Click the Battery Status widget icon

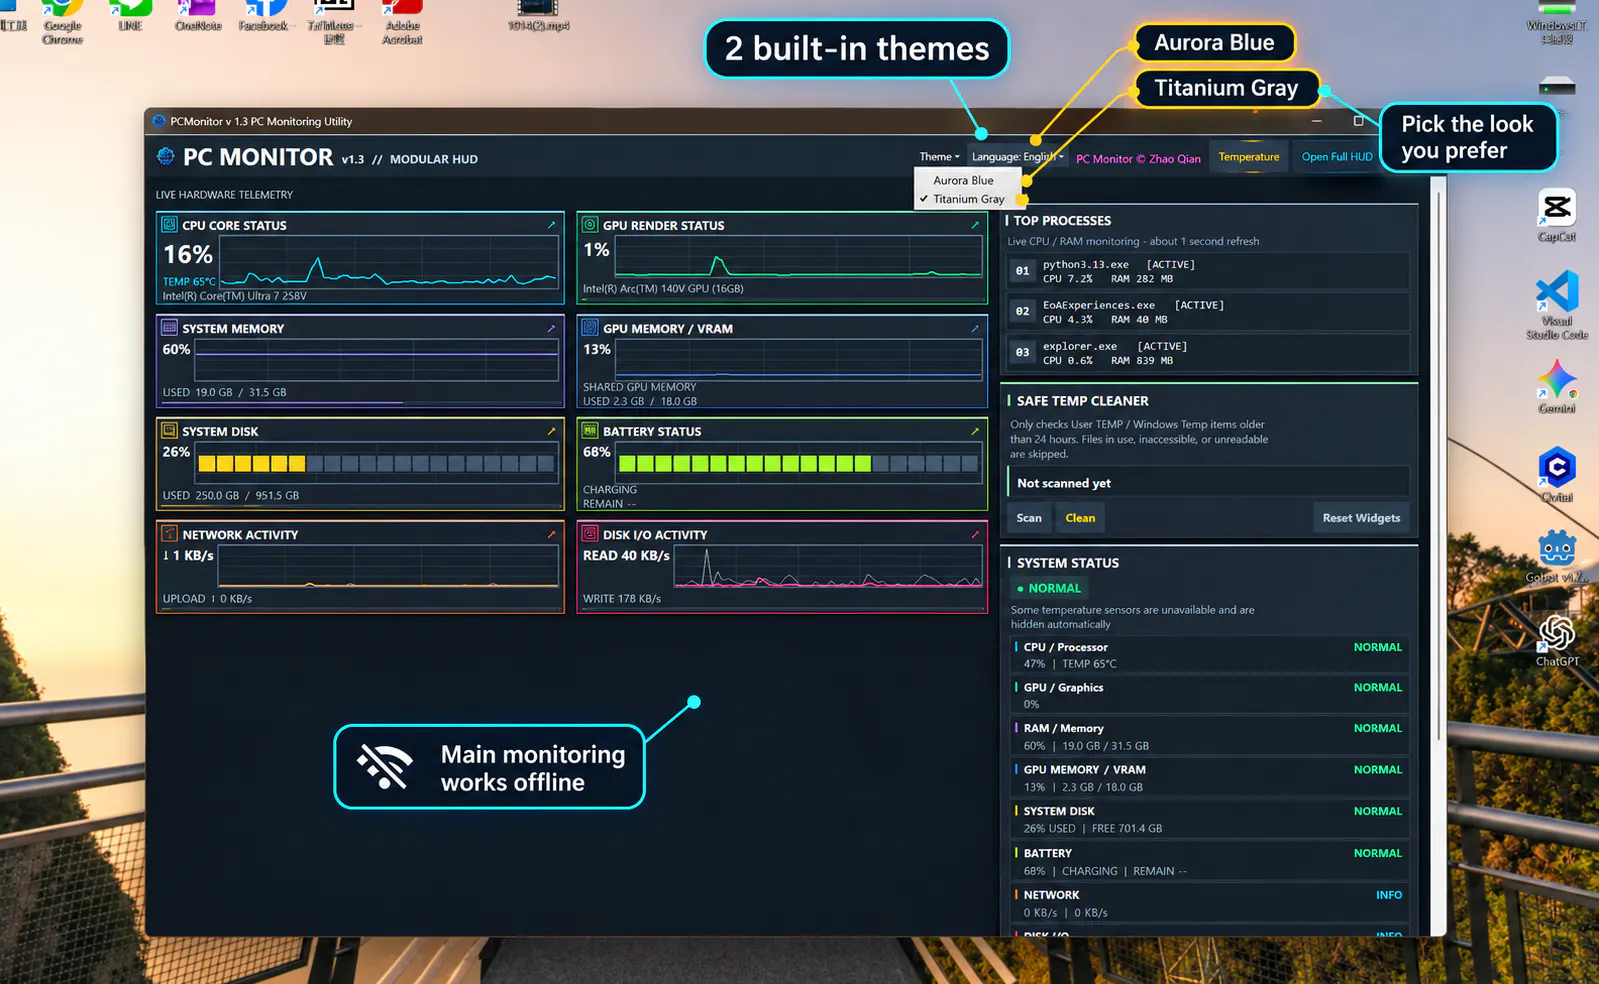click(590, 431)
